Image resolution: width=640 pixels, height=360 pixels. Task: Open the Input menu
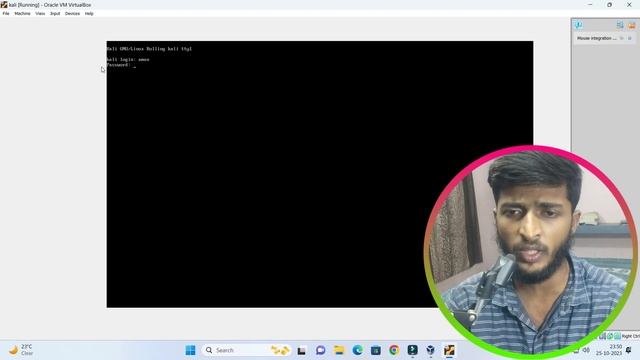click(x=55, y=13)
